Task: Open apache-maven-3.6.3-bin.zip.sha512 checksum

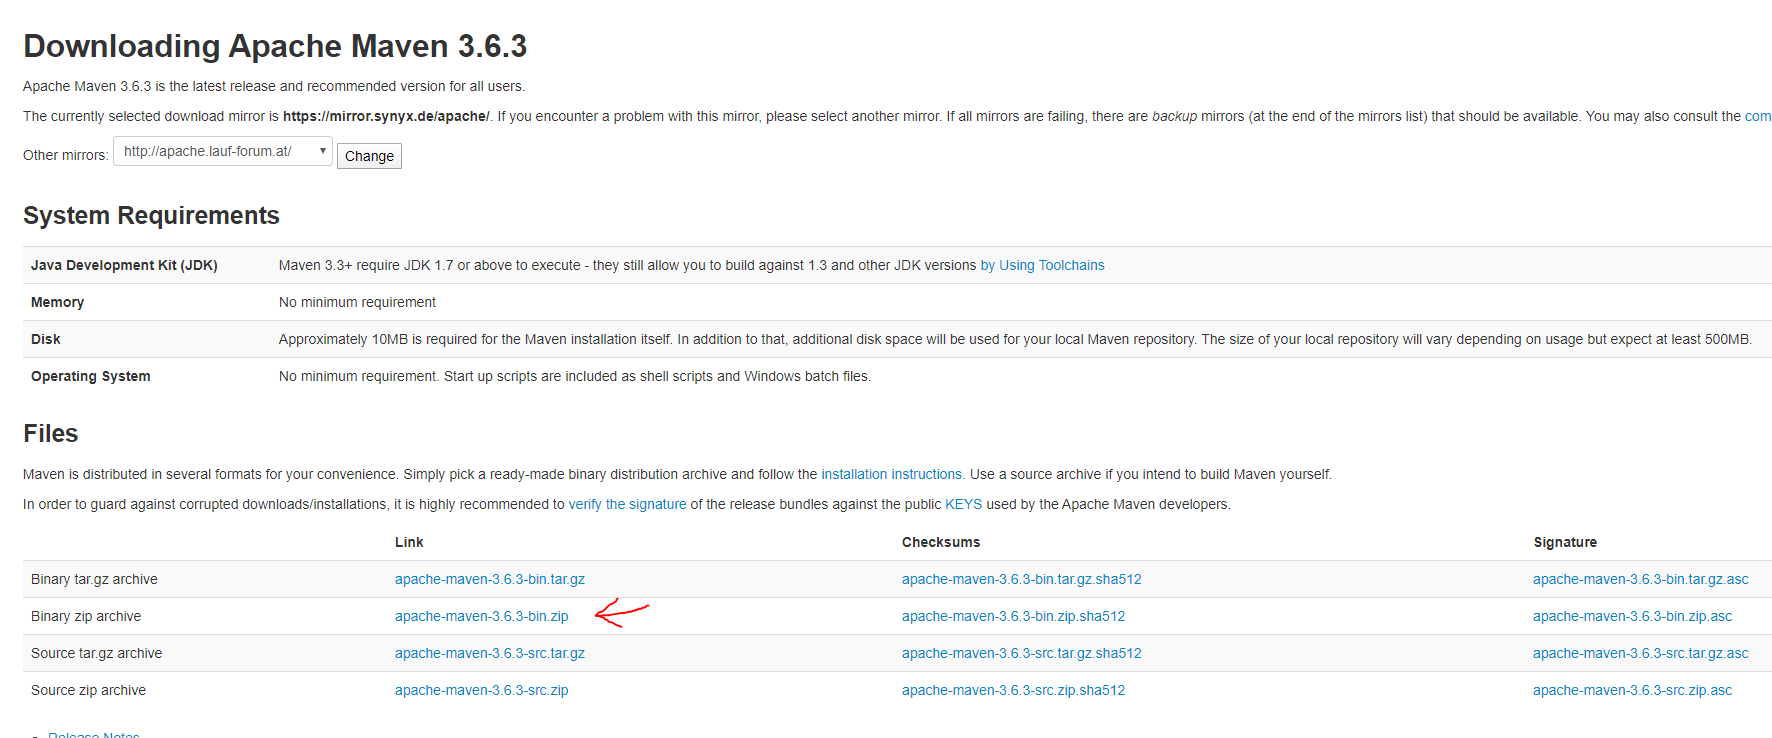Action: [x=1014, y=616]
